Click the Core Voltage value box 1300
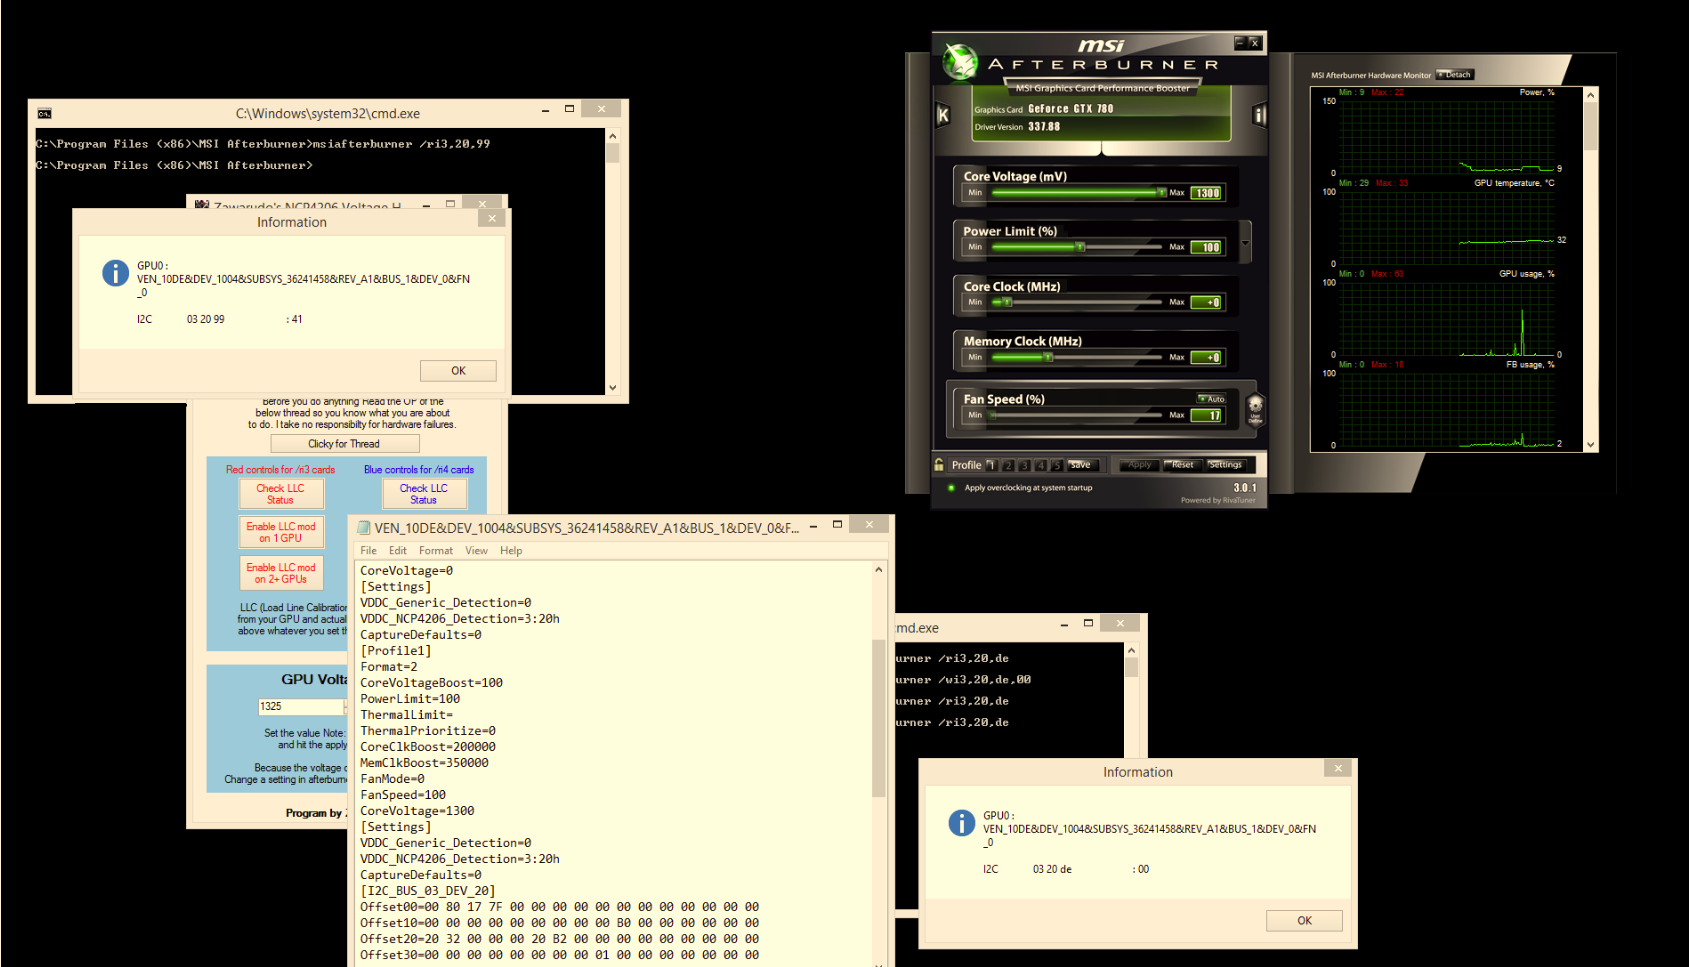 tap(1206, 193)
